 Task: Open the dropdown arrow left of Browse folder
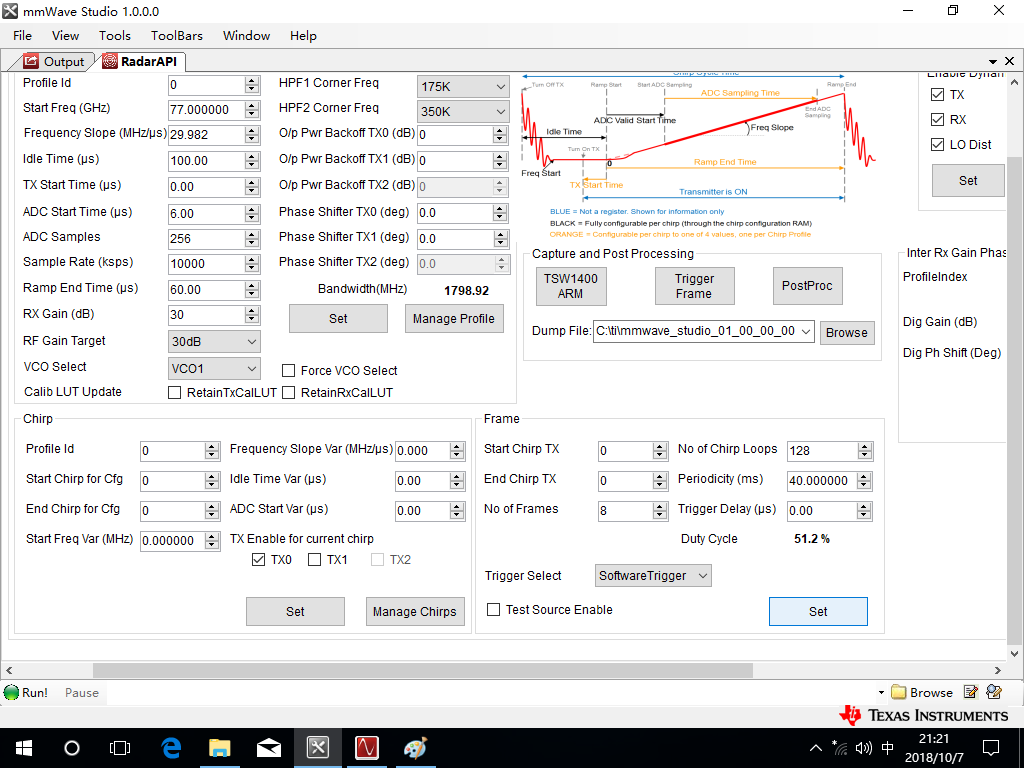(881, 693)
